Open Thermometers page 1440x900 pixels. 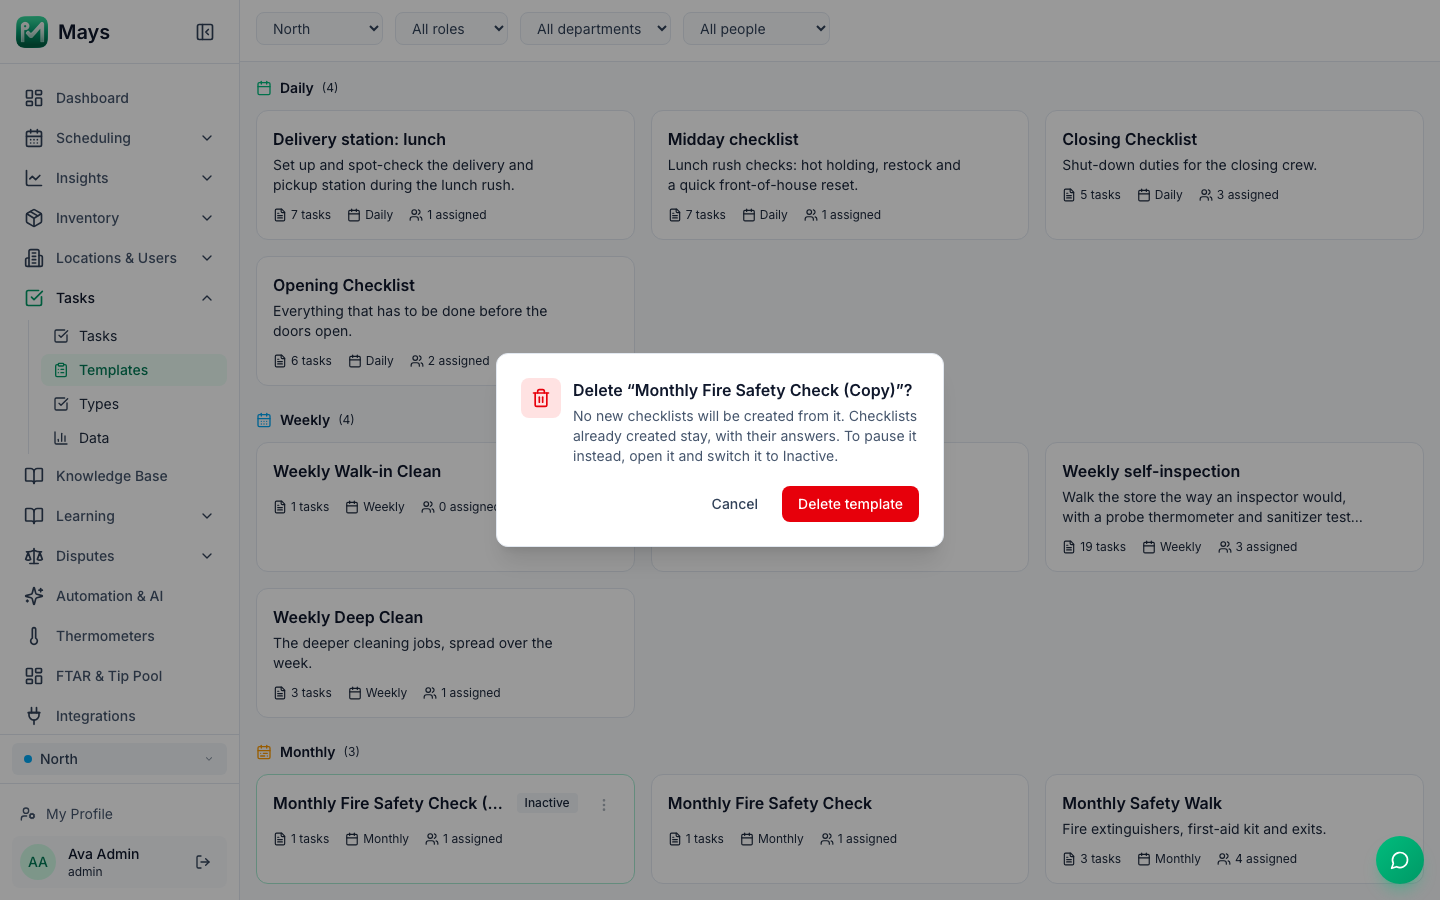[x=119, y=636]
